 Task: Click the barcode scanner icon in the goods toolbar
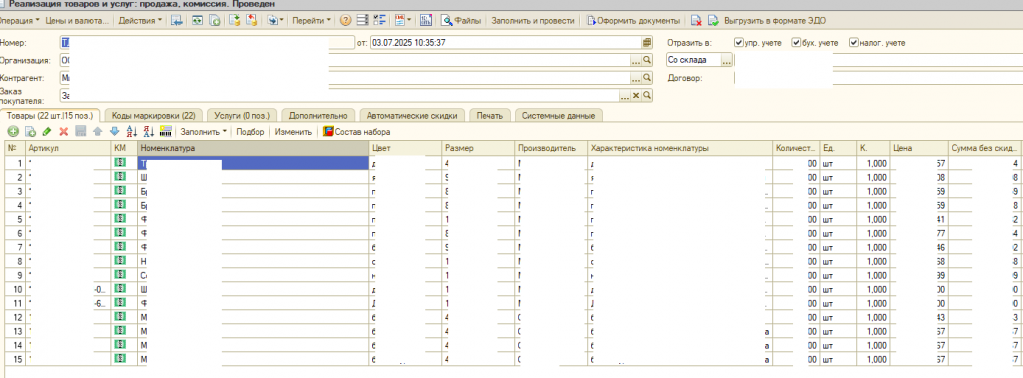pos(165,132)
